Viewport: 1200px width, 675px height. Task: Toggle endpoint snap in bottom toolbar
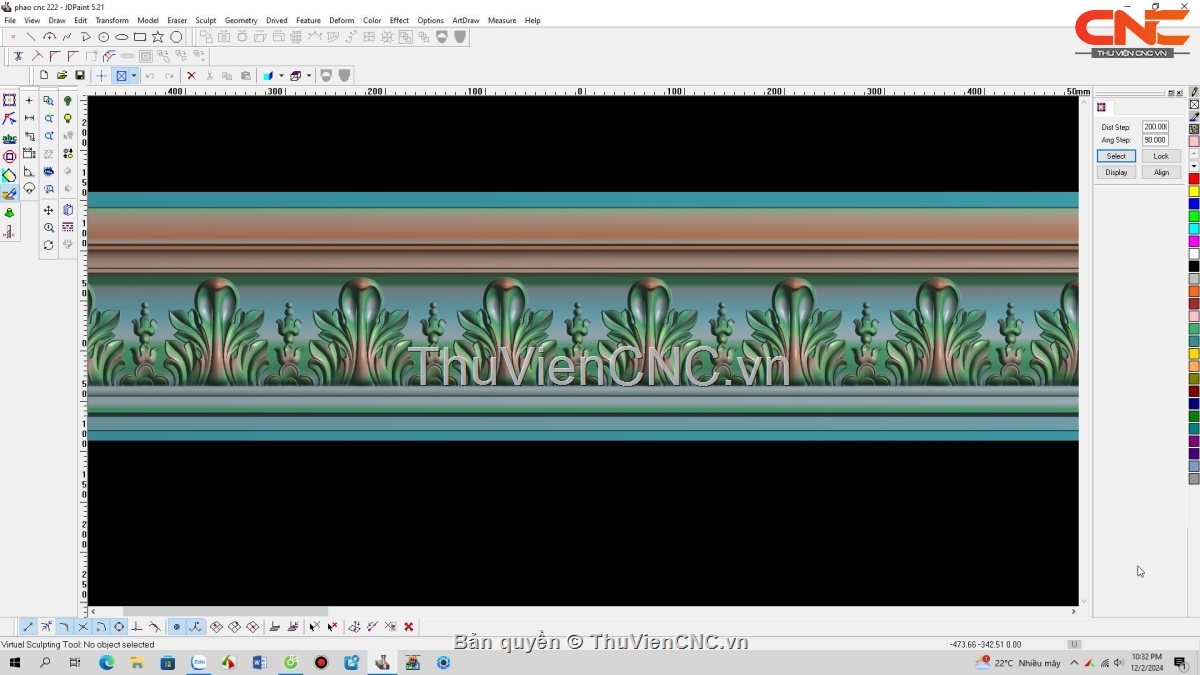28,627
